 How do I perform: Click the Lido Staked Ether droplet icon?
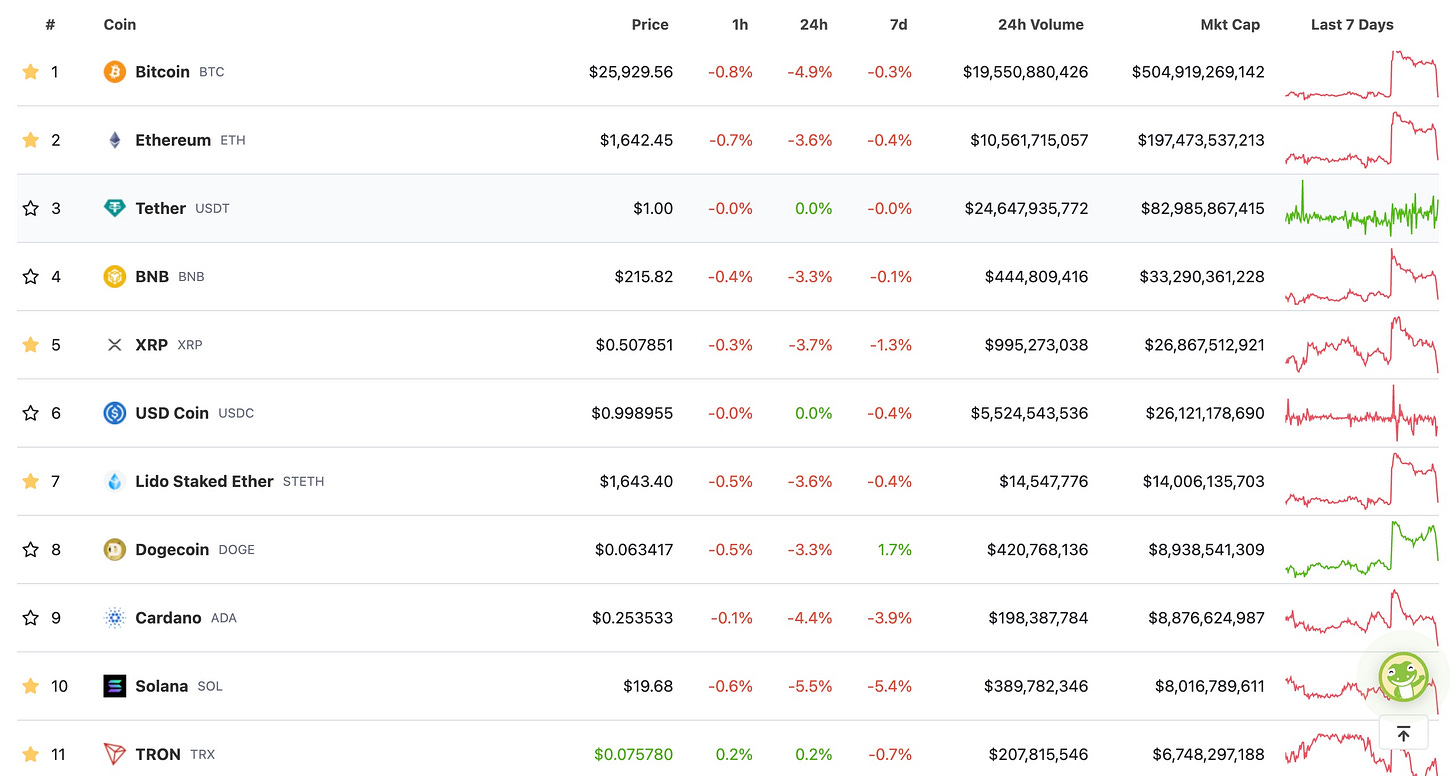click(x=115, y=481)
